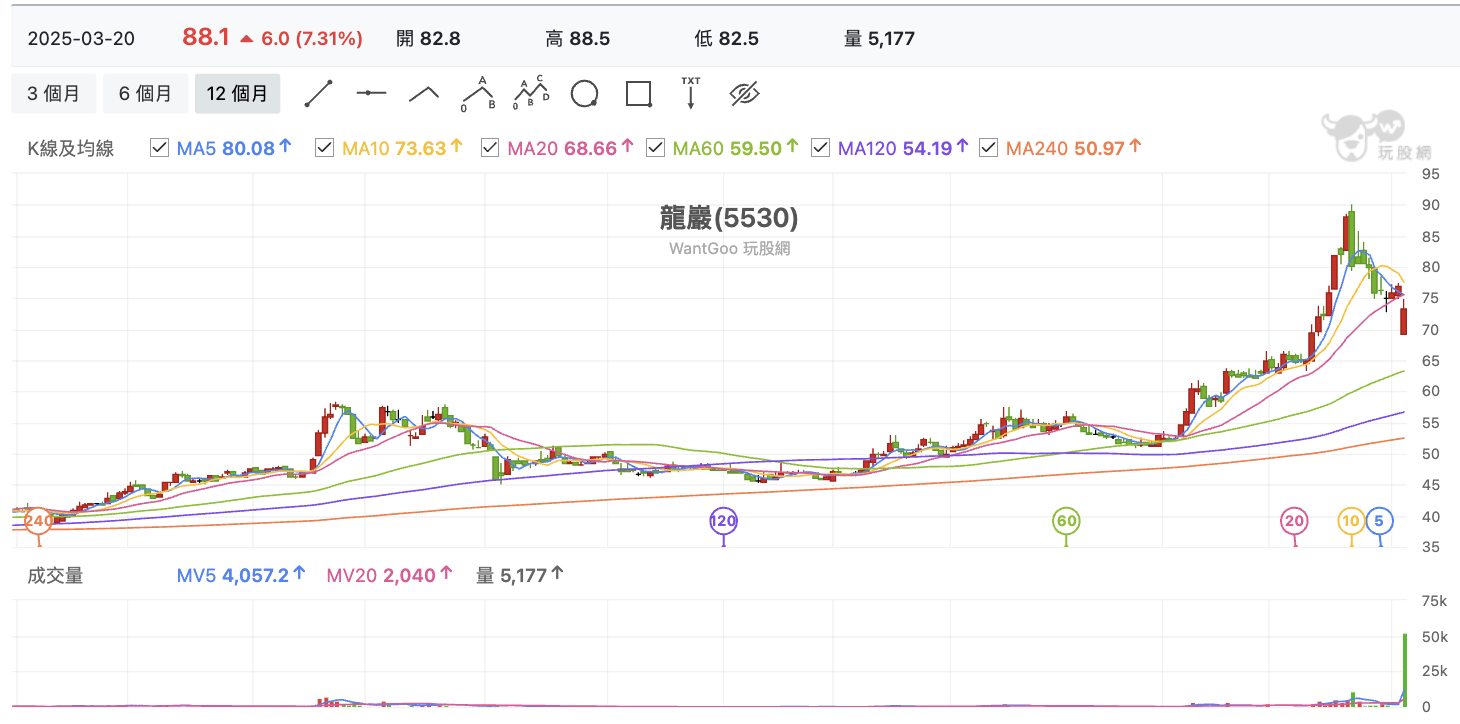This screenshot has height=724, width=1460.
Task: Select the A-B wave drawing tool
Action: coord(477,92)
